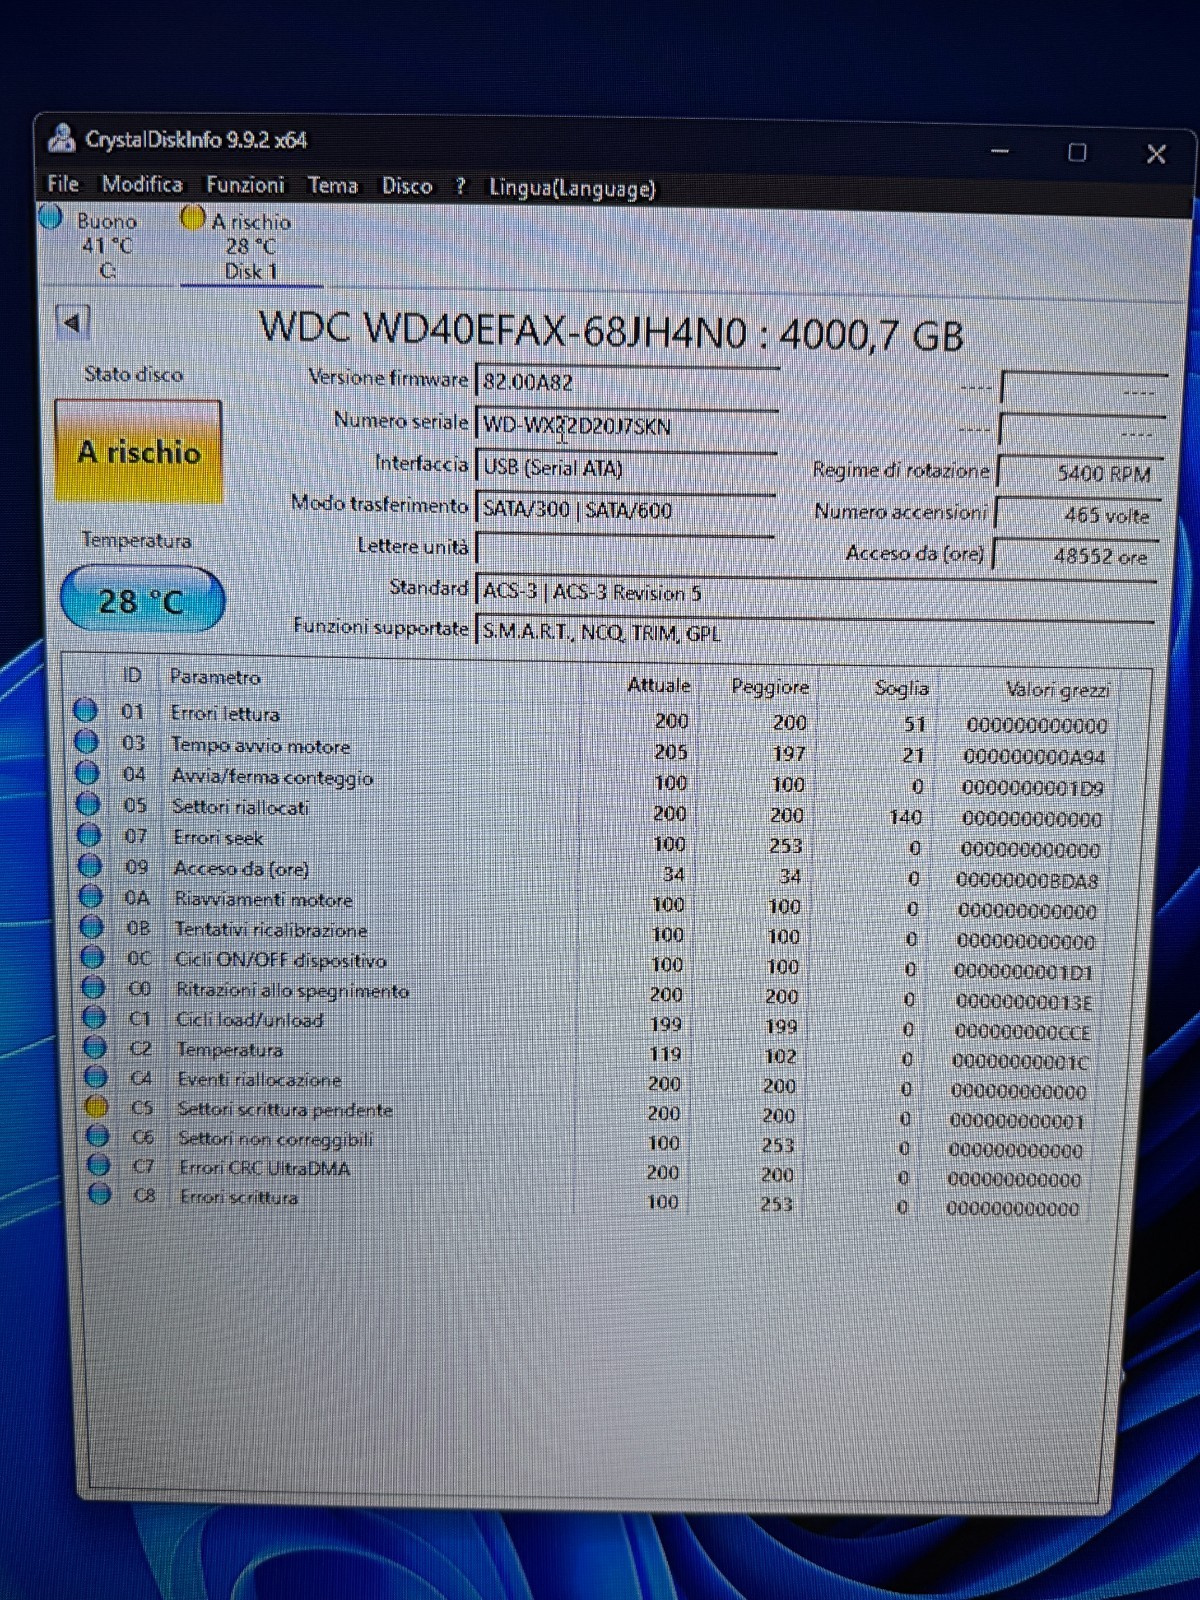Click the disk title WDC WD40EFAX-68JH4N0
This screenshot has width=1200, height=1600.
503,329
